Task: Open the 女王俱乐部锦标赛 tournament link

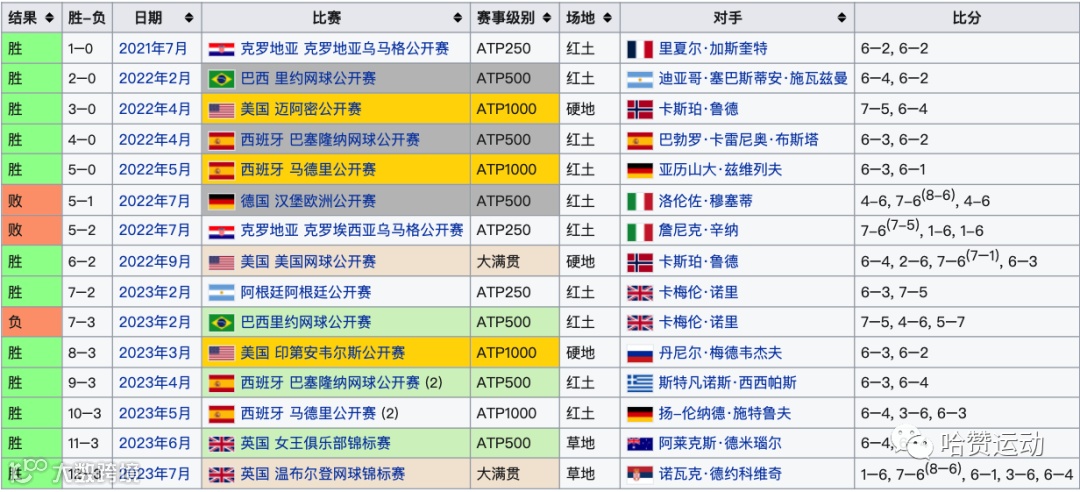Action: tap(332, 444)
